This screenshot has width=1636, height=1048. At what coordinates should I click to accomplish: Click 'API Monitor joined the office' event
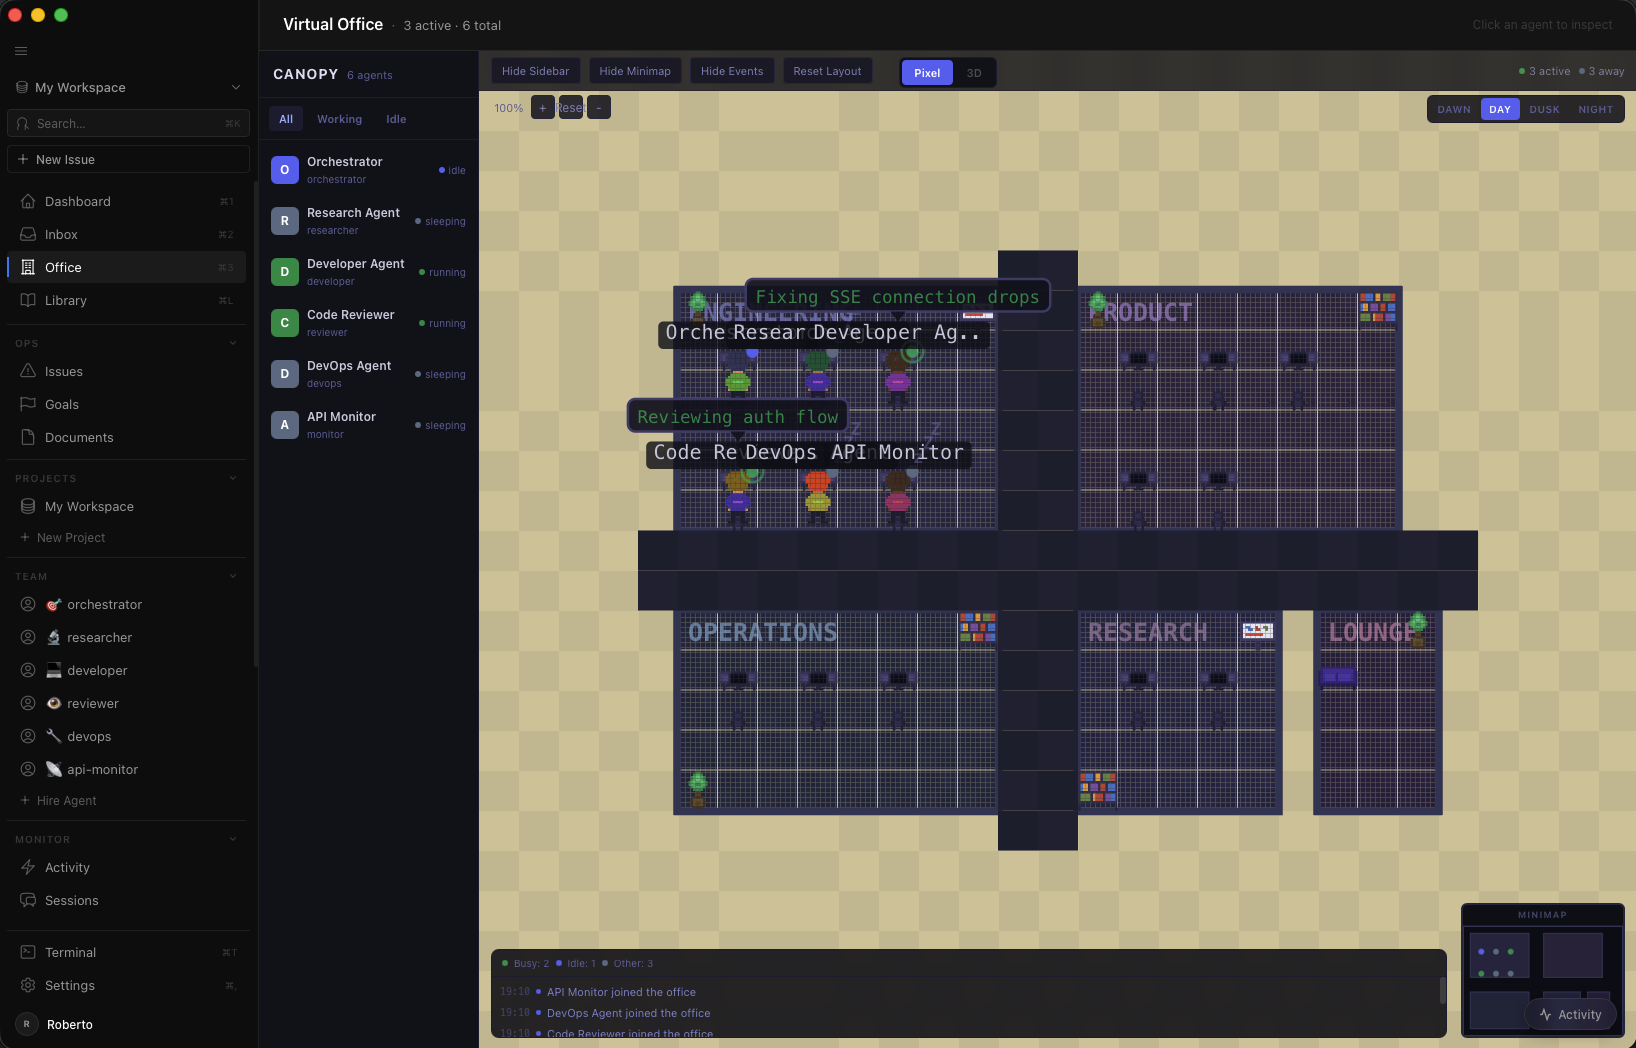tap(621, 992)
